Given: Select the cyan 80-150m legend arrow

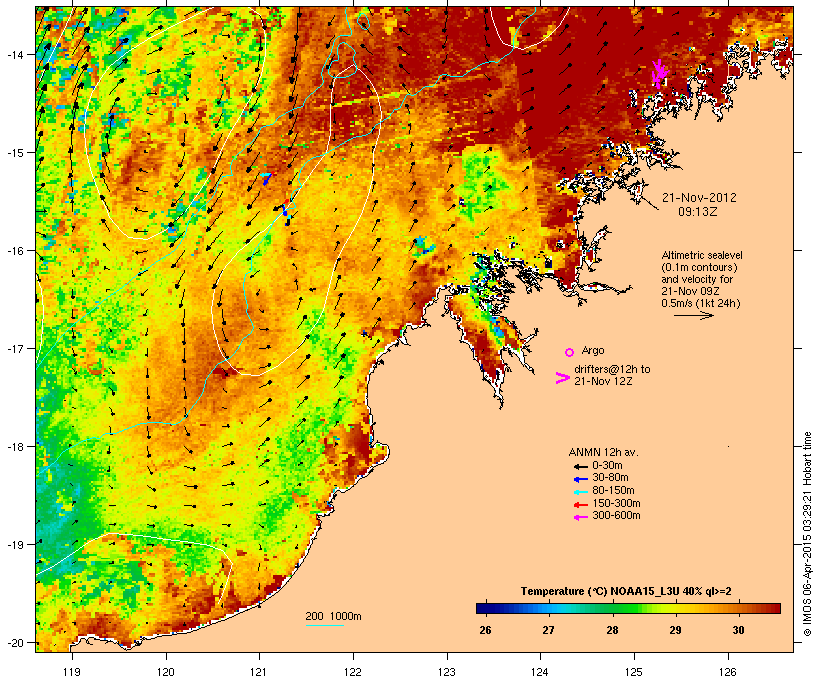Looking at the screenshot, I should tap(580, 492).
